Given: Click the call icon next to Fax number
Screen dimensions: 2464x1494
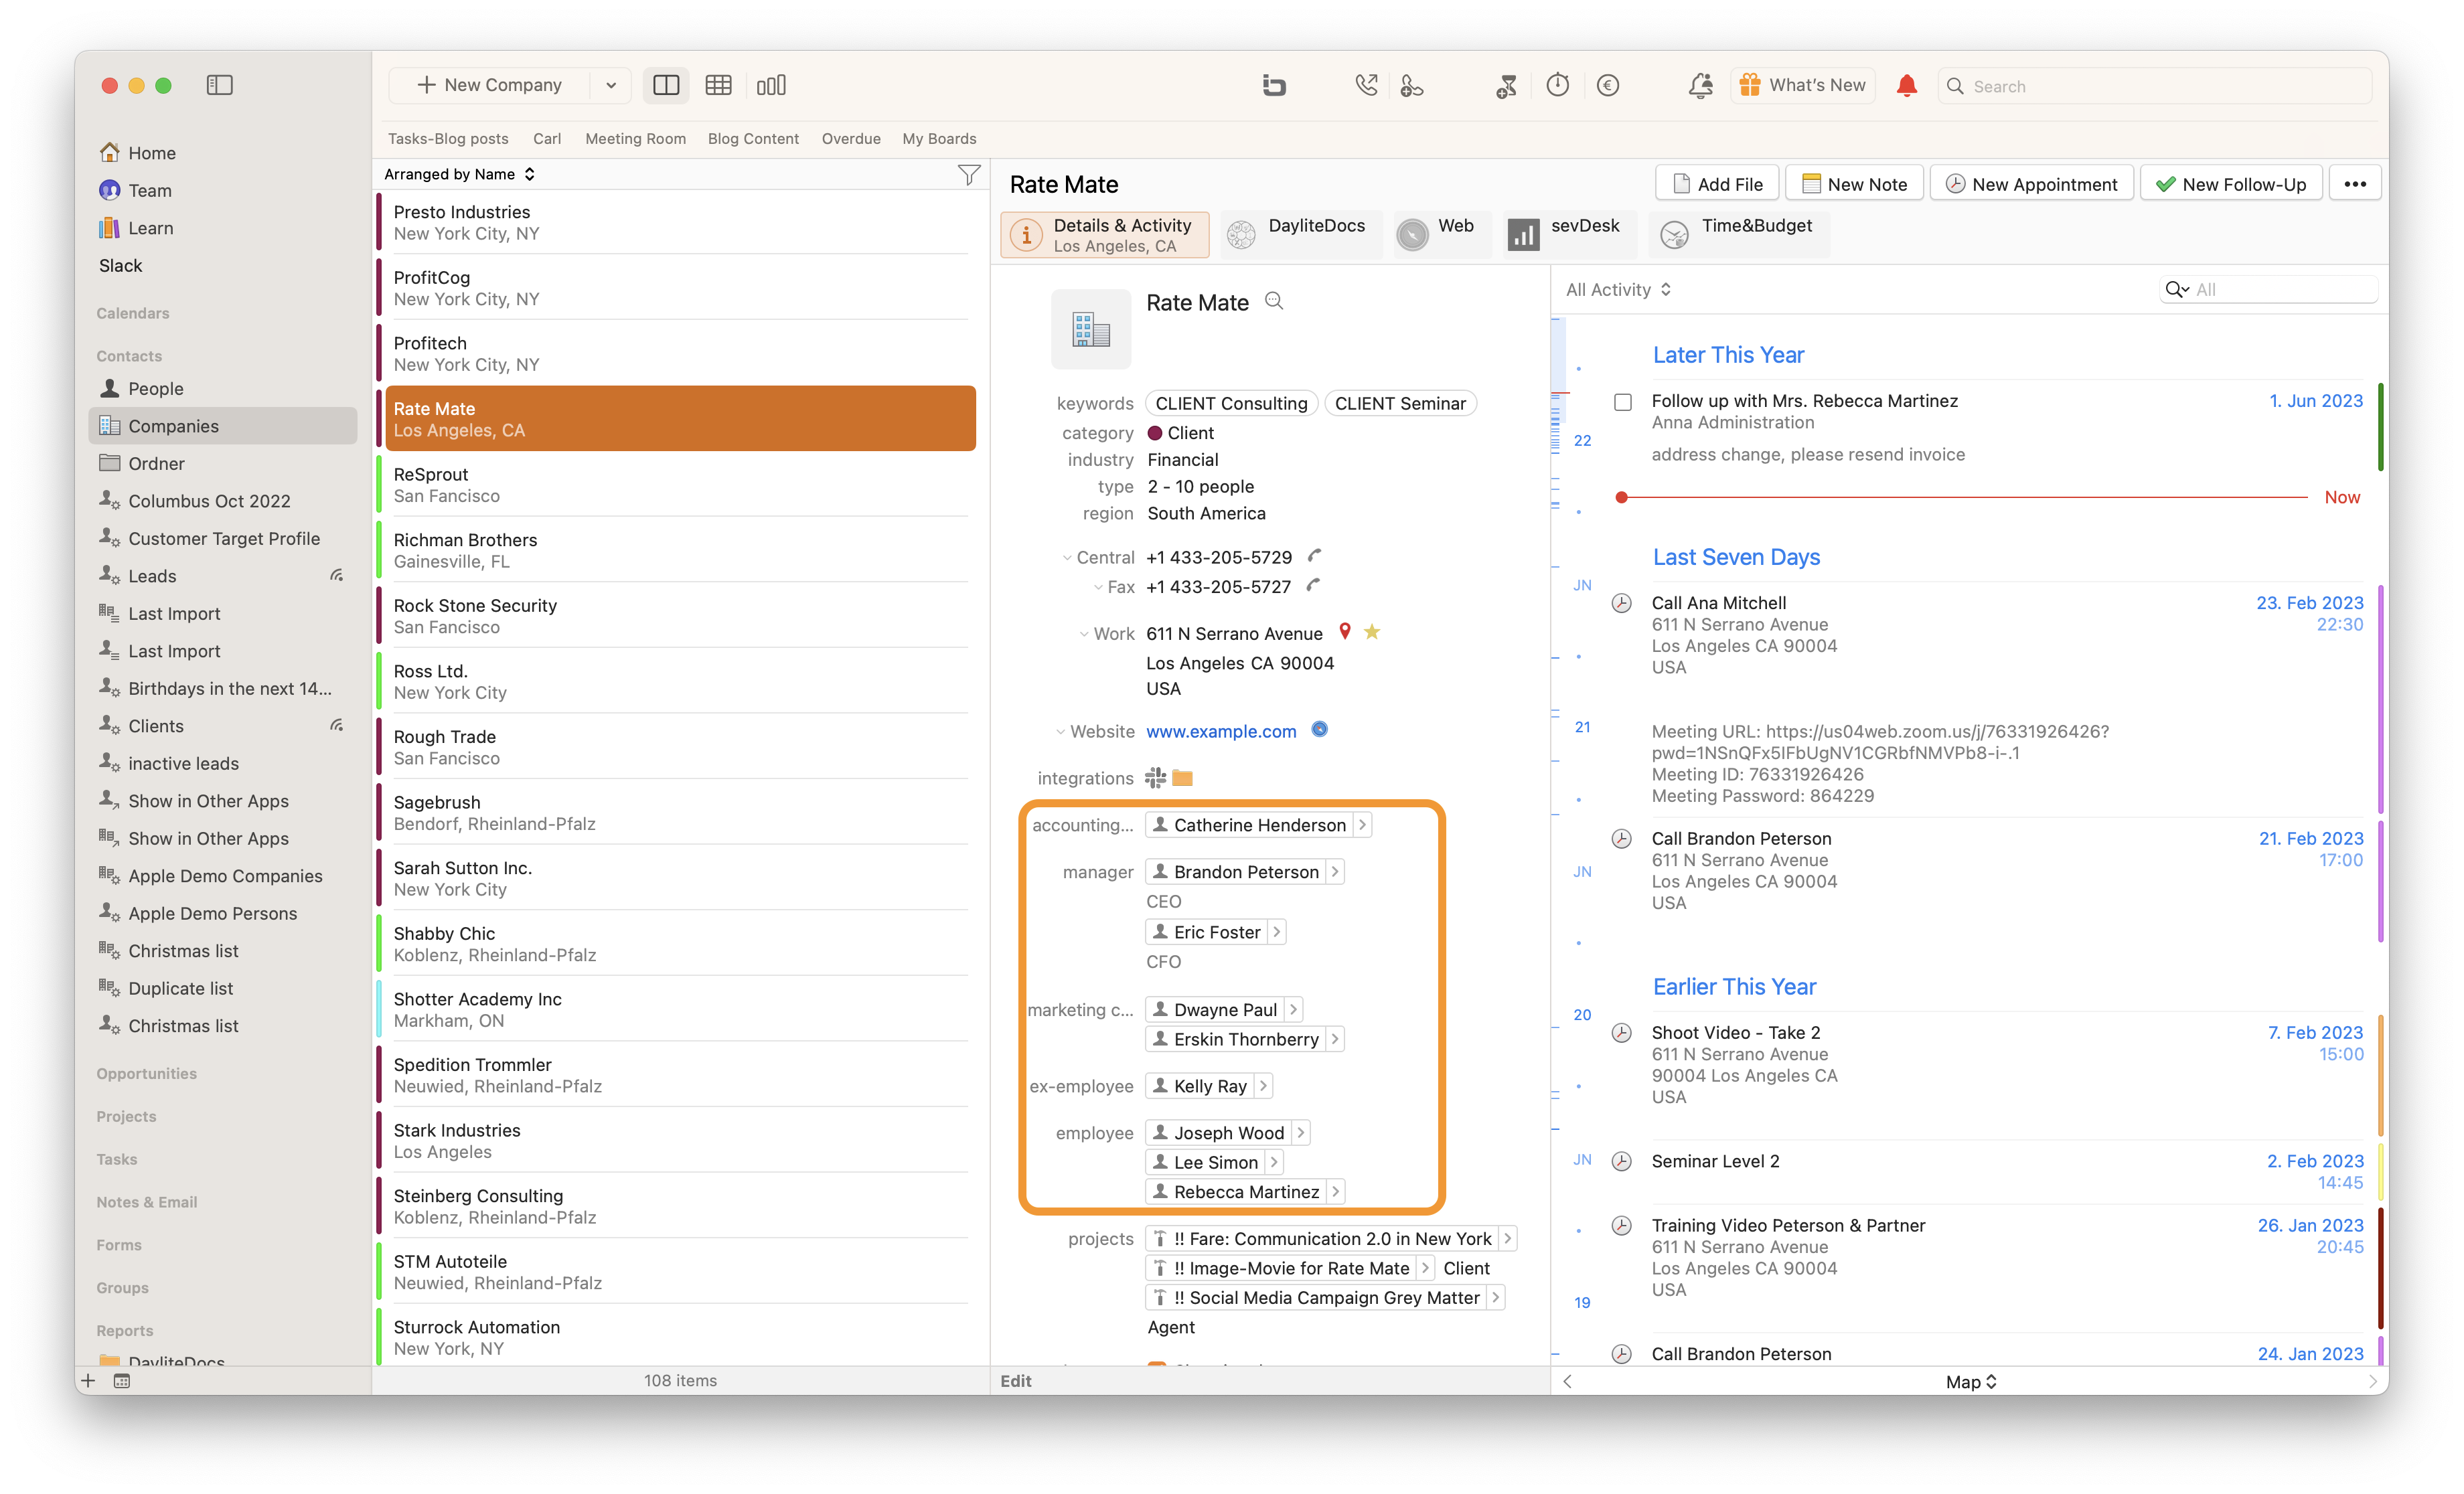Looking at the screenshot, I should click(1314, 586).
